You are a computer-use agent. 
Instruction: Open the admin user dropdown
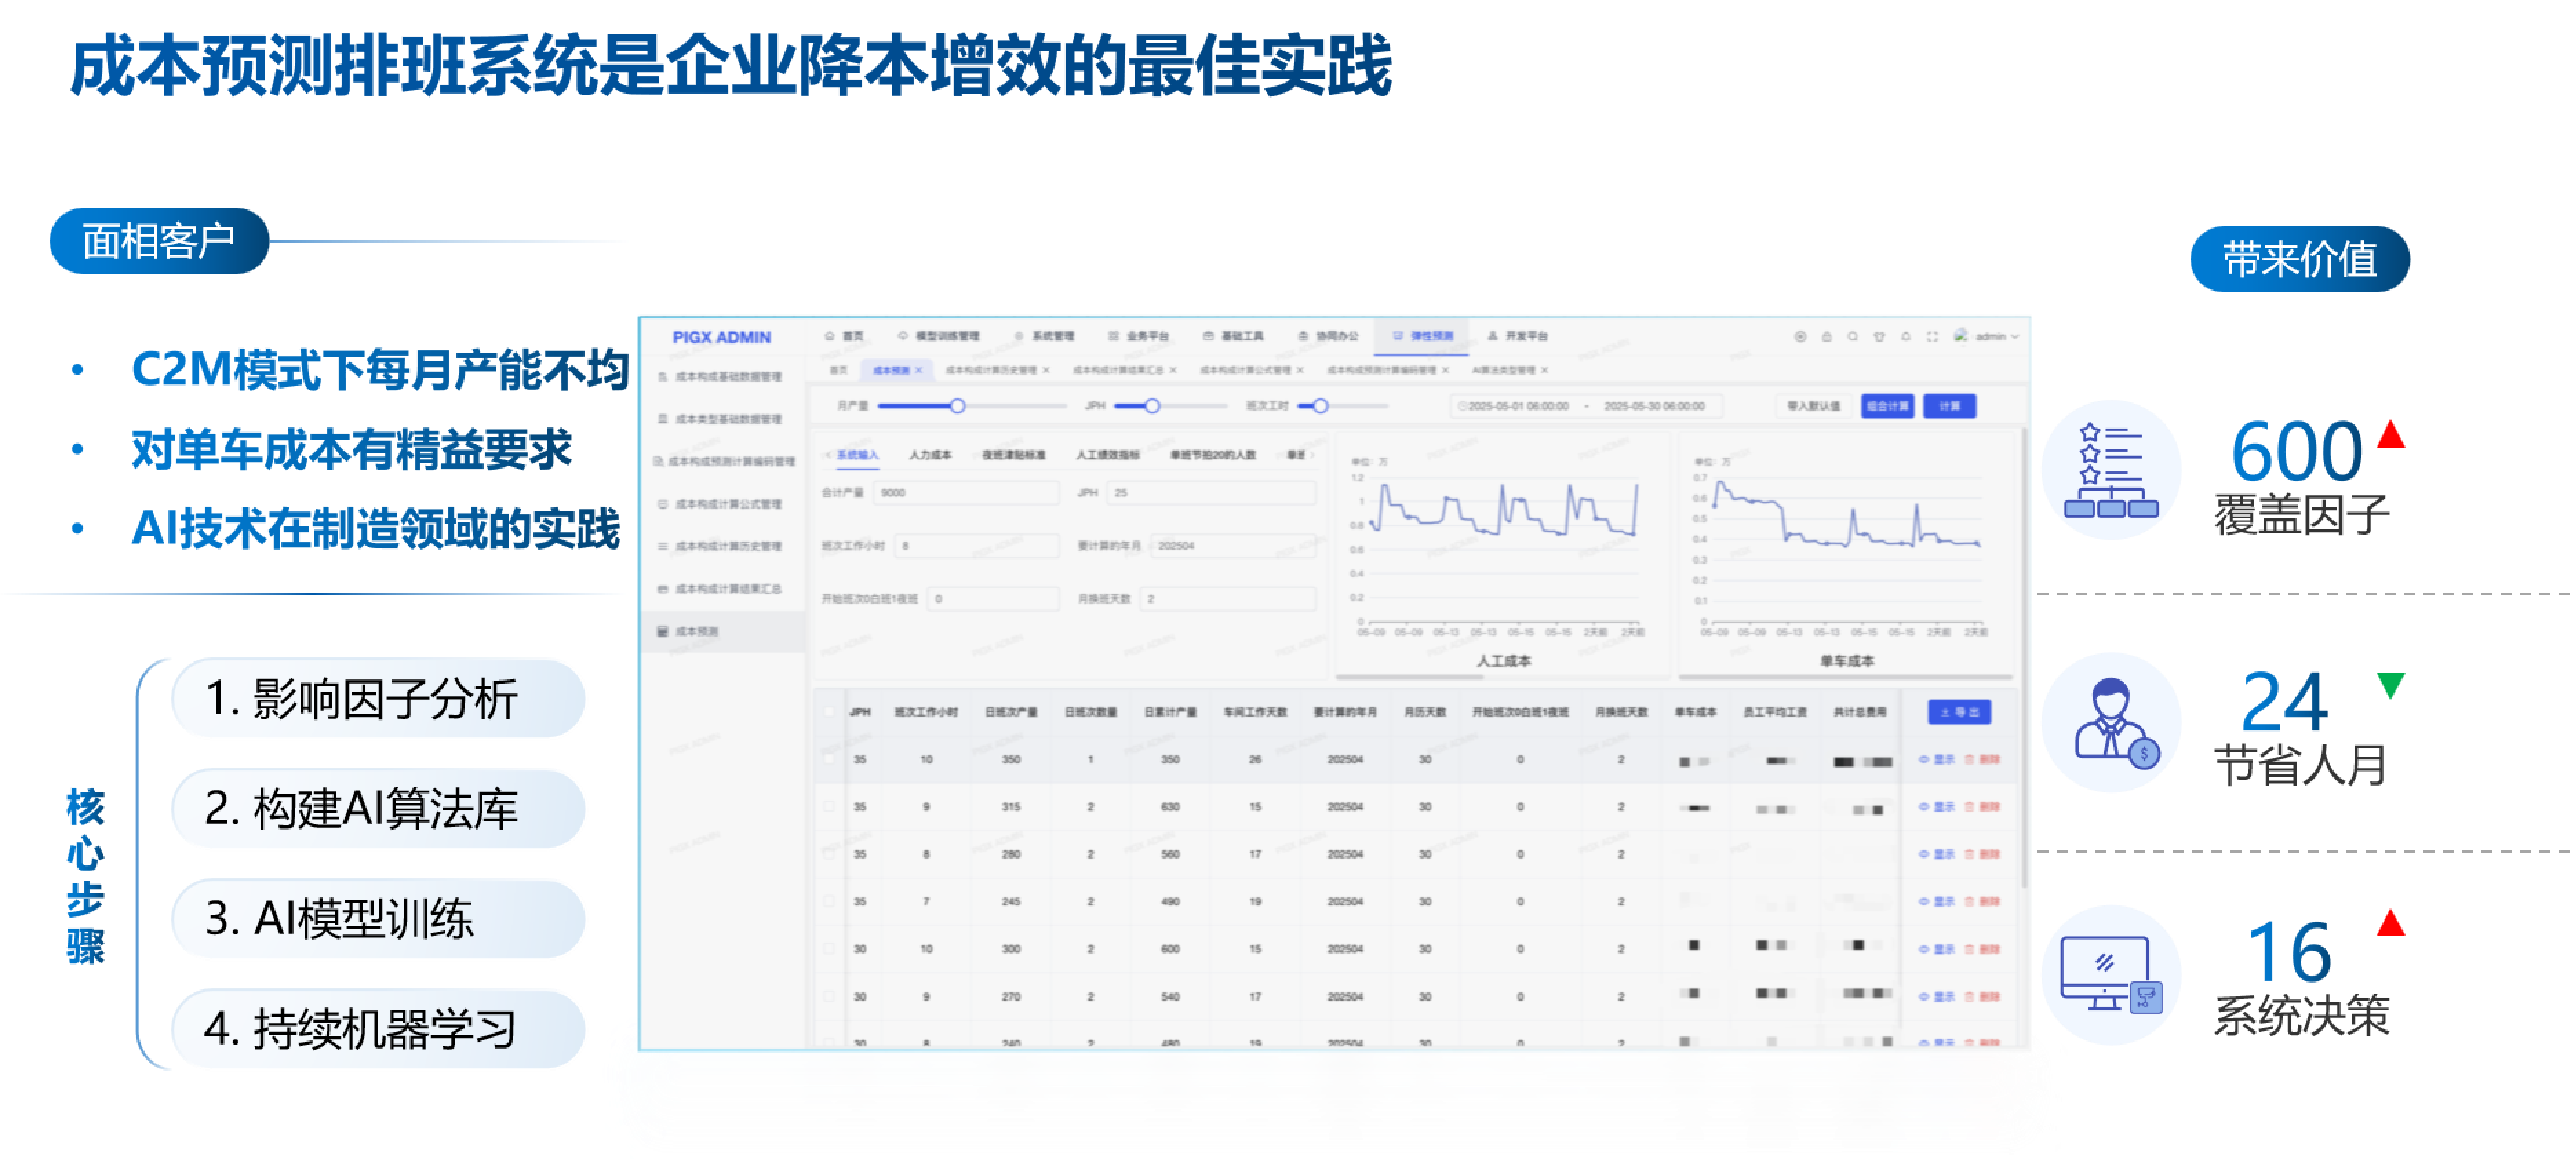tap(1990, 336)
